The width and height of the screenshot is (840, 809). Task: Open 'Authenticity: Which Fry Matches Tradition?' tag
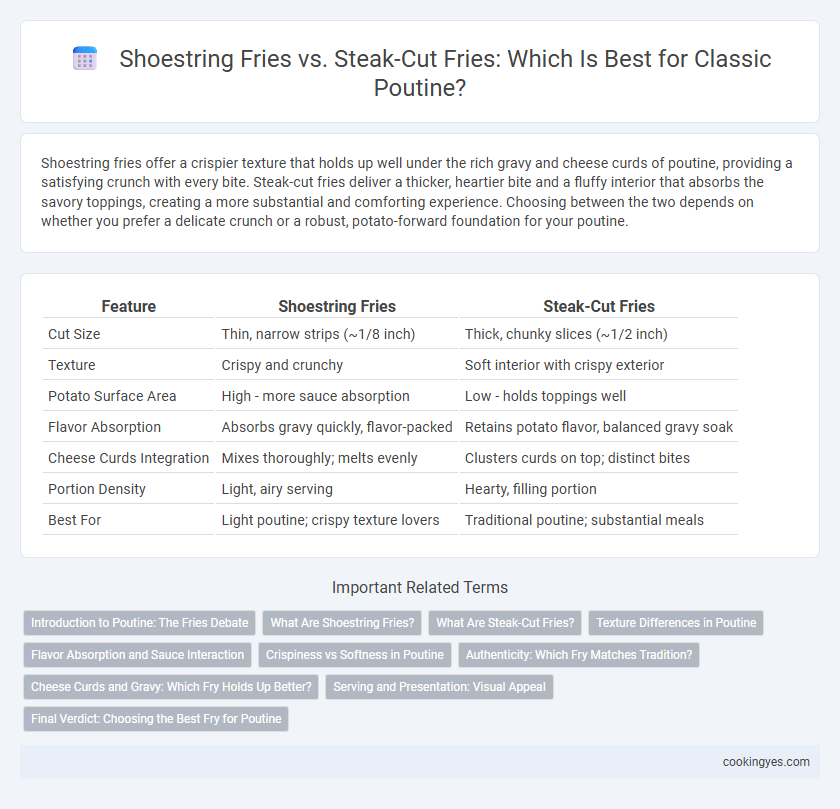click(579, 655)
